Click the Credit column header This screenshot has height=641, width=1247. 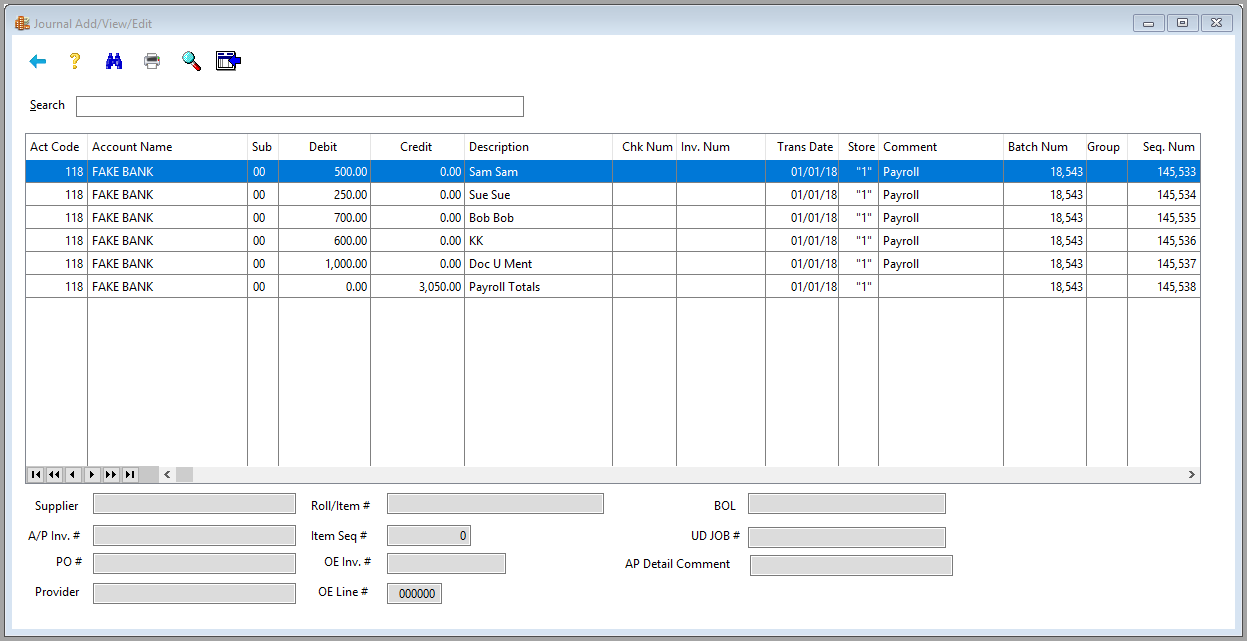pos(418,147)
